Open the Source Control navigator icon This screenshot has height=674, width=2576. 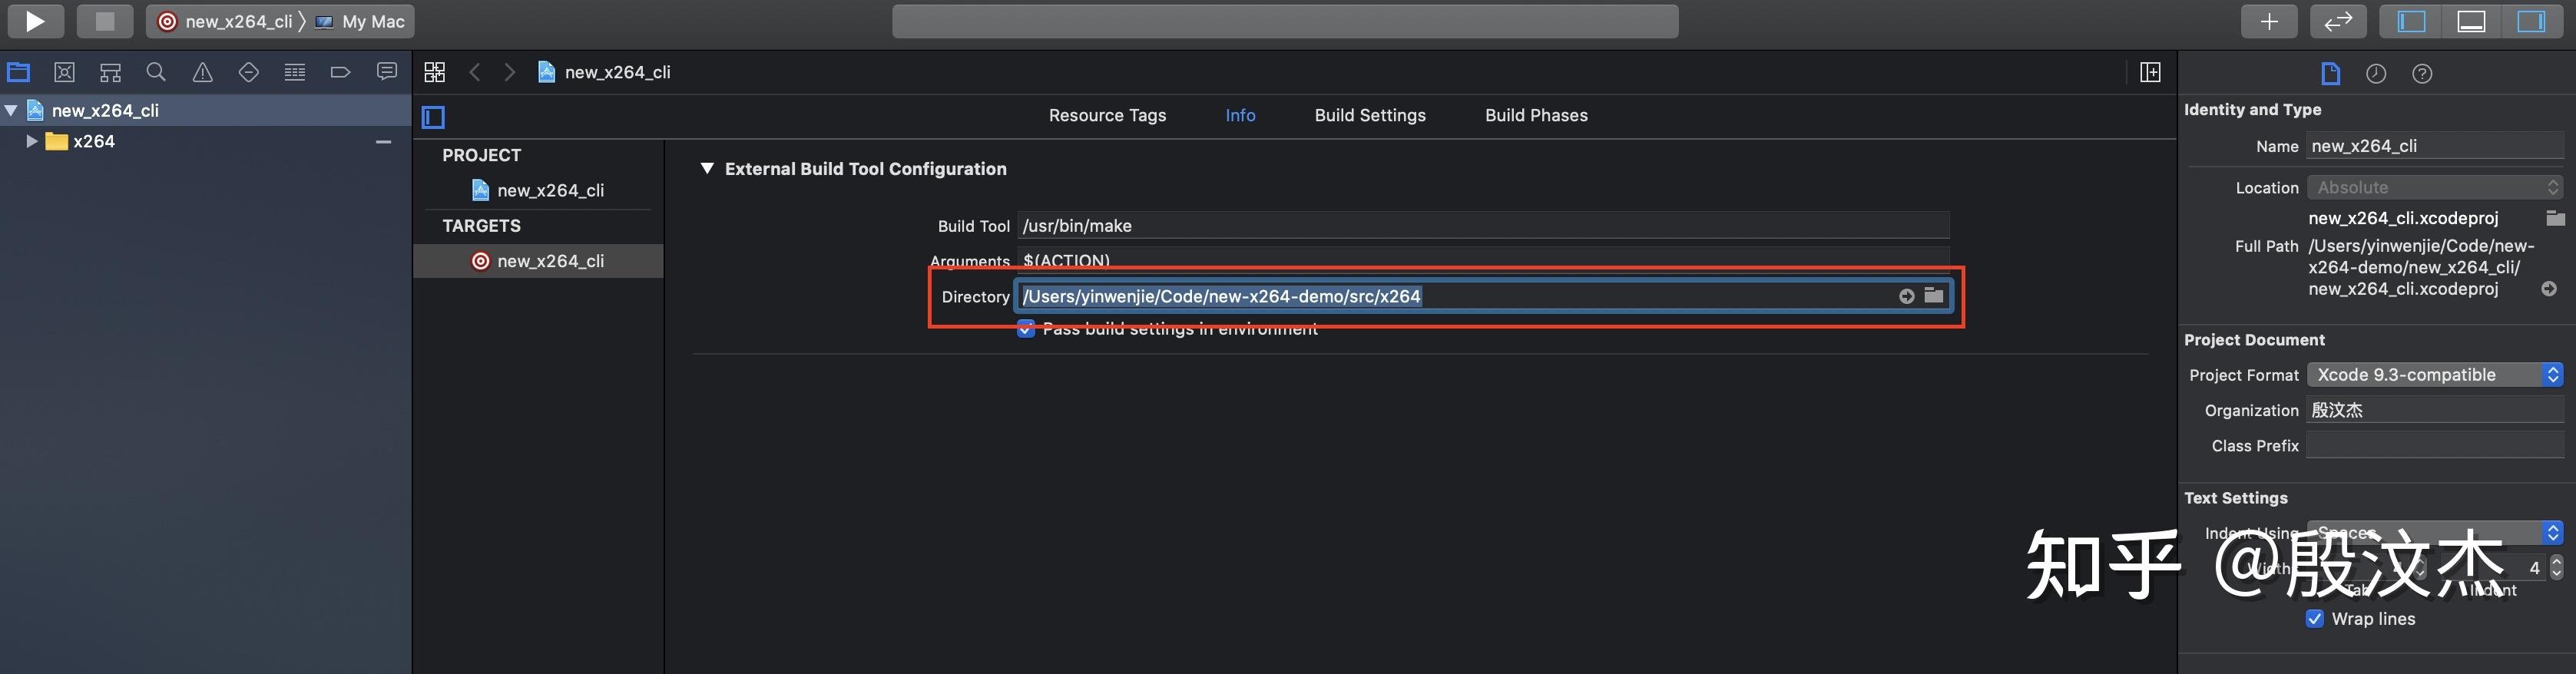(65, 72)
